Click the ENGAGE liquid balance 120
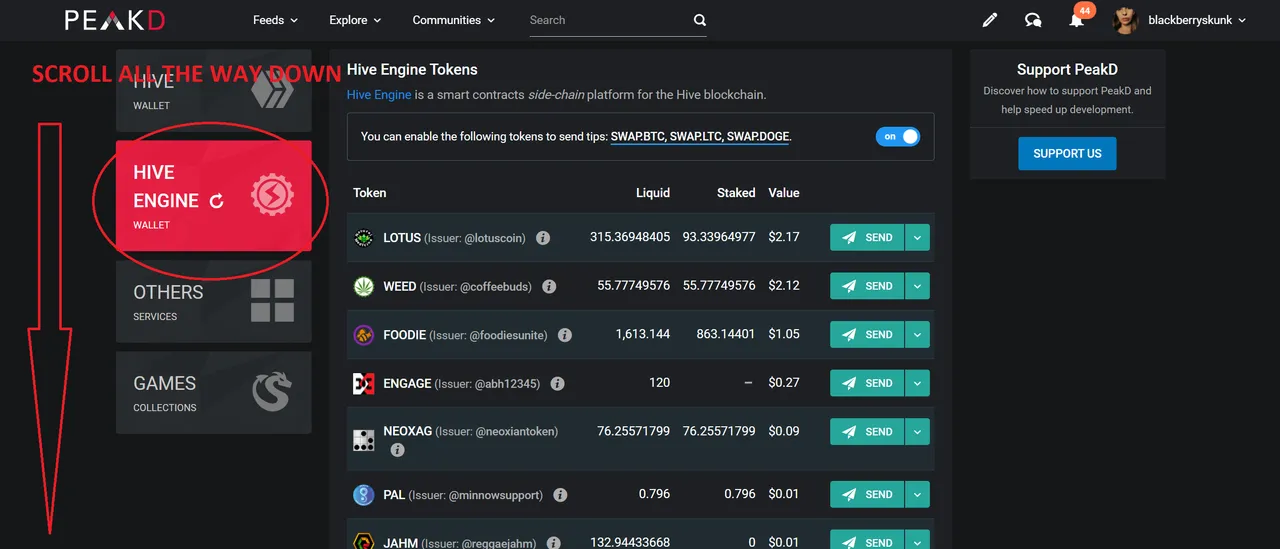Screen dimensions: 1280x549 pyautogui.click(x=659, y=383)
